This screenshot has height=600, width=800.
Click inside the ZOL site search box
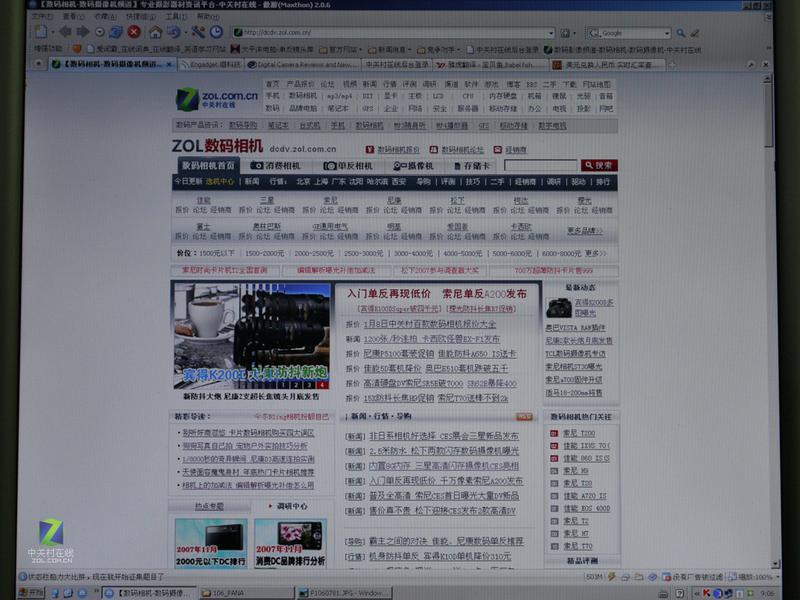(x=541, y=165)
